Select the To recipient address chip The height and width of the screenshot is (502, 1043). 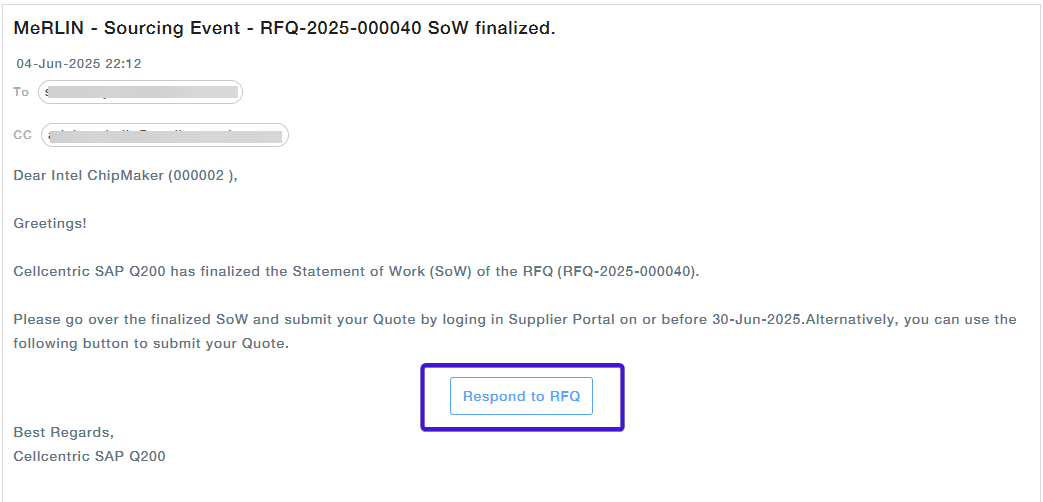(x=140, y=93)
